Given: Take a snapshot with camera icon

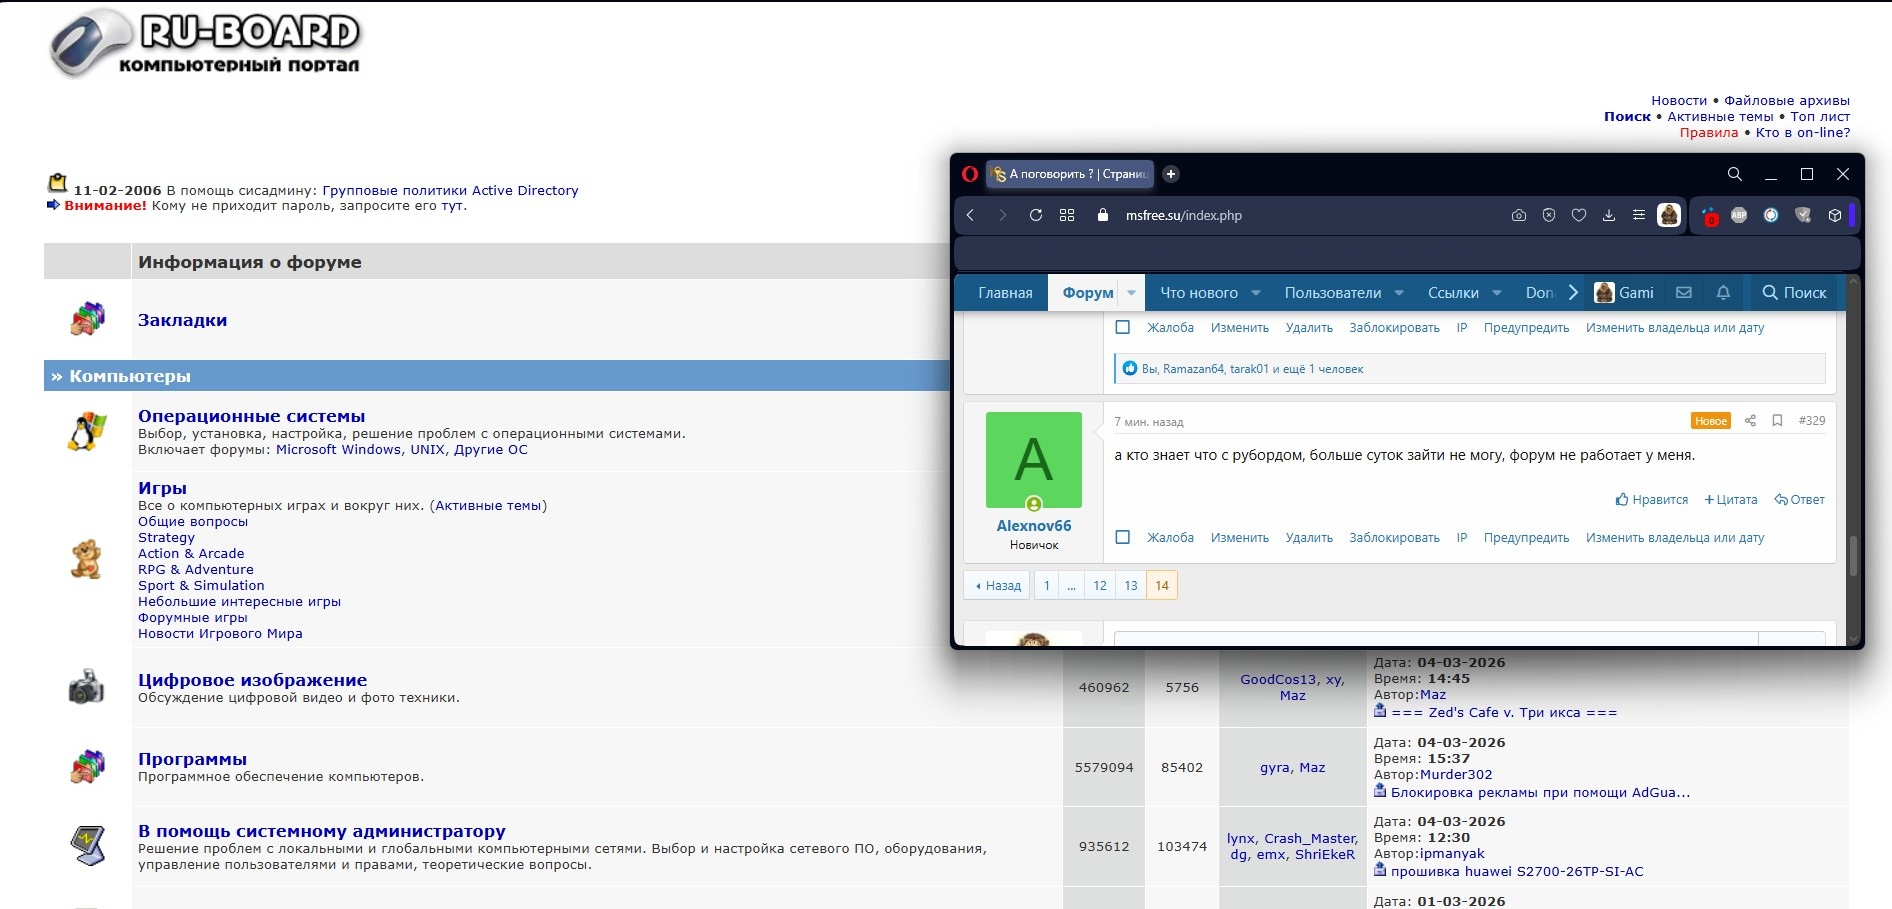Looking at the screenshot, I should pyautogui.click(x=1519, y=215).
